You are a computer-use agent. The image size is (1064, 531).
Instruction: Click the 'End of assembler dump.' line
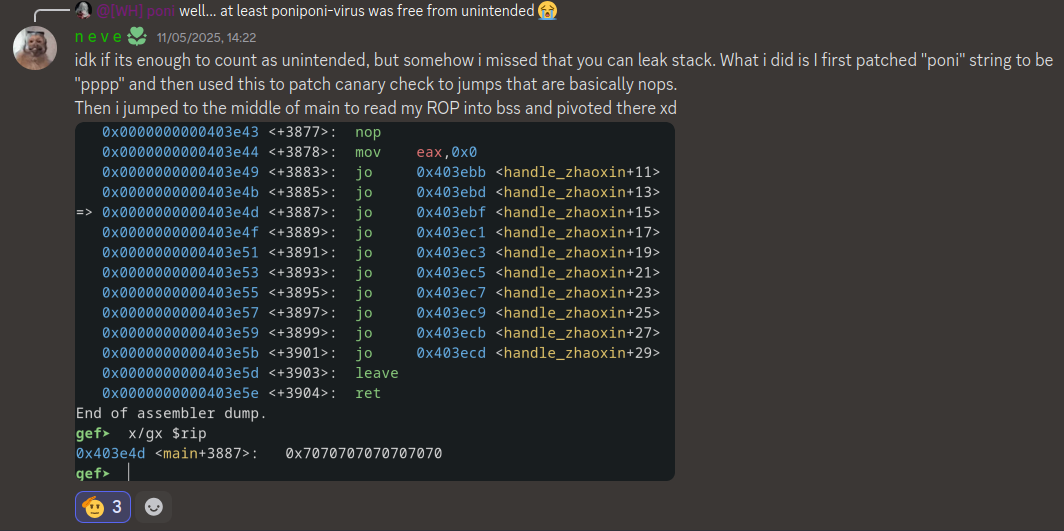click(x=171, y=413)
